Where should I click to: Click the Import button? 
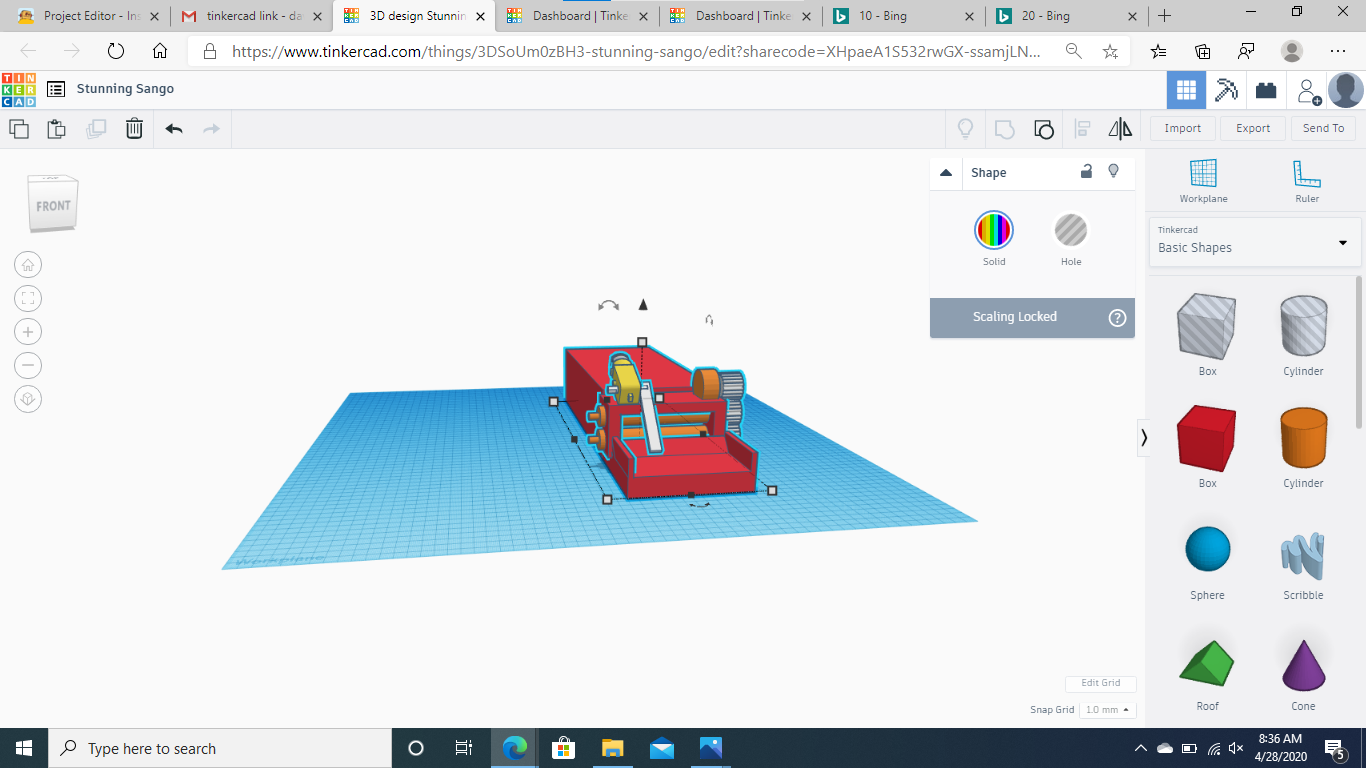coord(1182,128)
